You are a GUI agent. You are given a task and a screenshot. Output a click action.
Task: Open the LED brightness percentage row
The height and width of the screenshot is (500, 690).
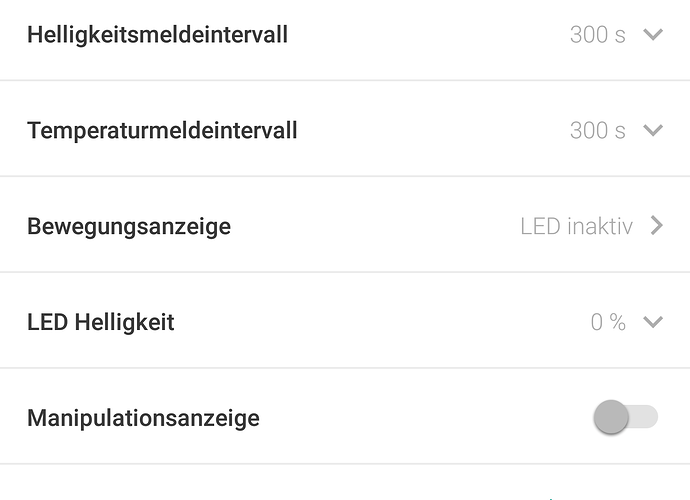pos(345,322)
